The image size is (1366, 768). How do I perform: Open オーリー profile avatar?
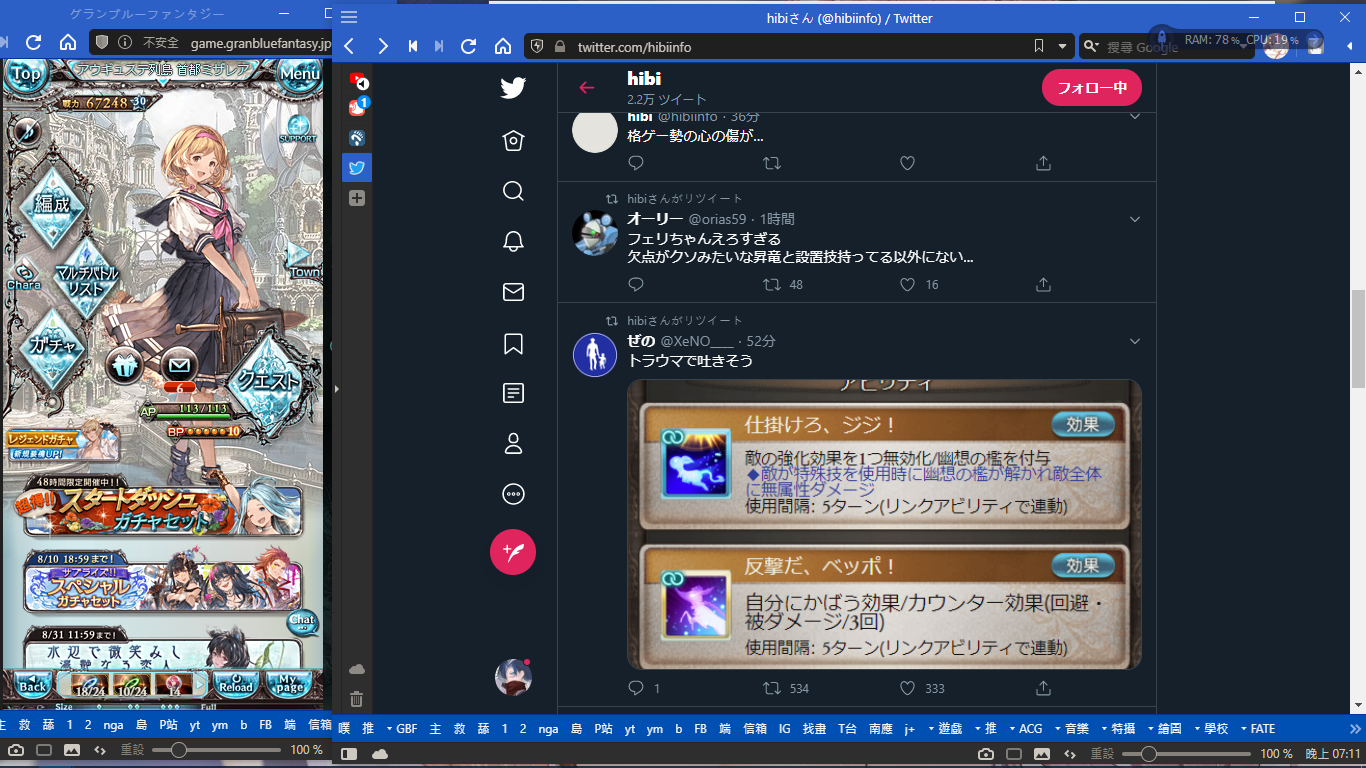[595, 233]
